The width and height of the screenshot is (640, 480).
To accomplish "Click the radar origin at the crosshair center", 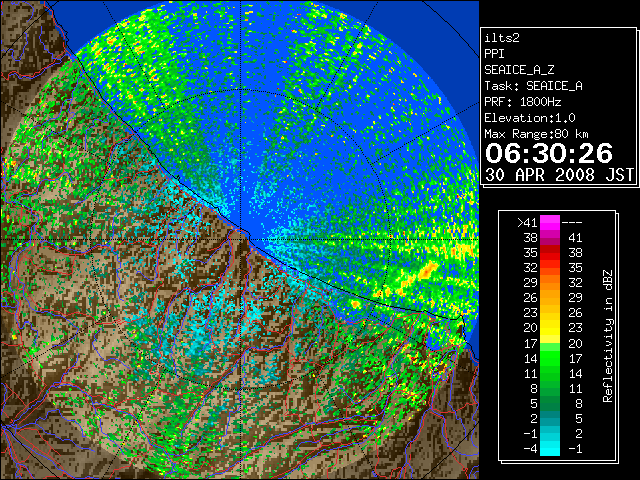I will click(x=240, y=240).
